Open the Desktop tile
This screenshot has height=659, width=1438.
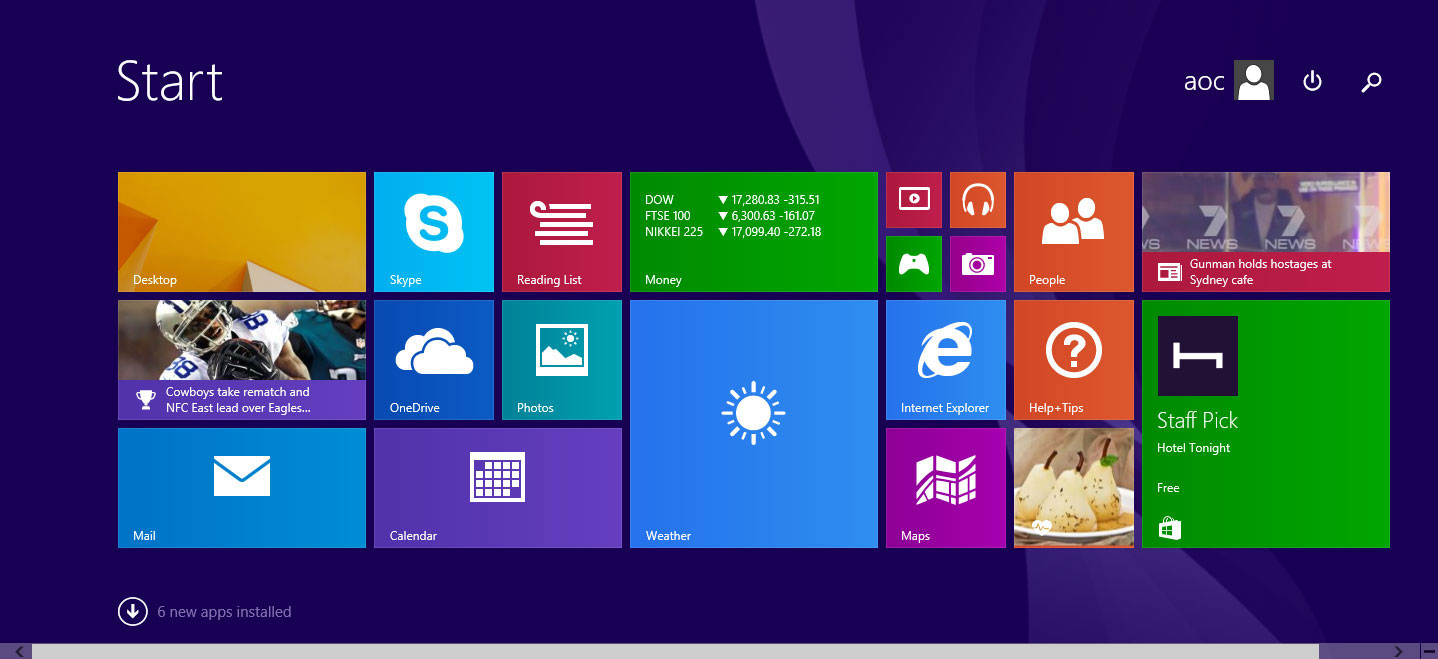242,232
